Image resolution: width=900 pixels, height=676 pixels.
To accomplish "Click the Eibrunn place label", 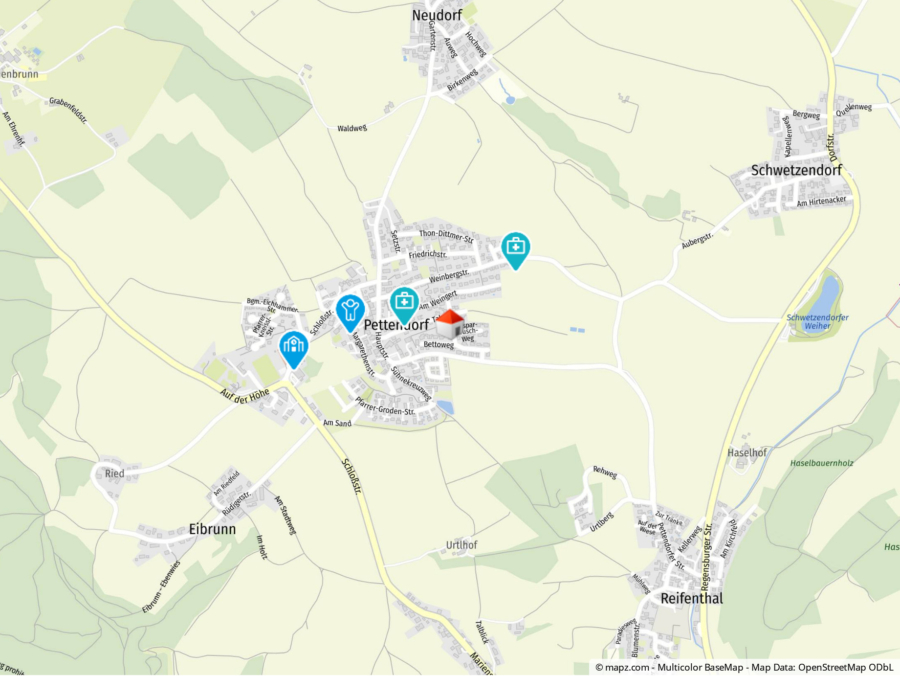I will coord(212,529).
